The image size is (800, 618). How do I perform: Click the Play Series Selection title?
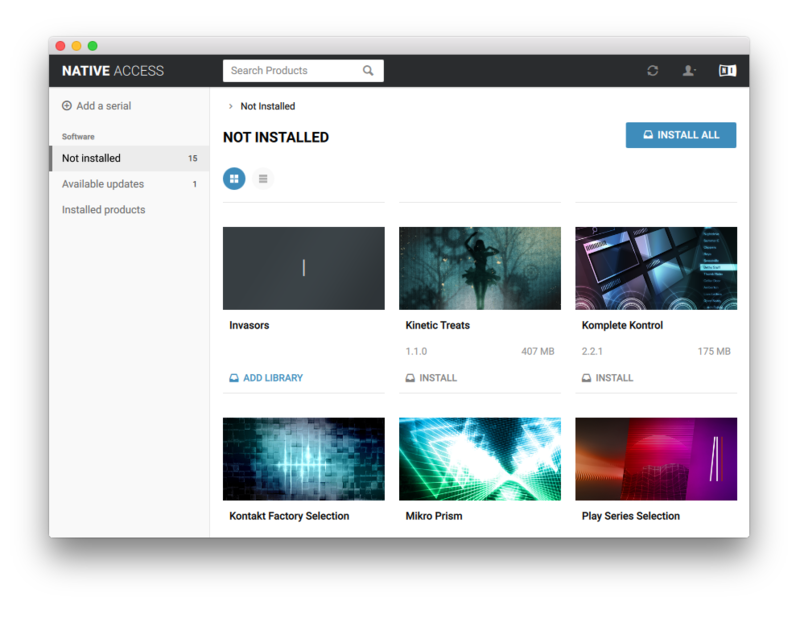coord(631,516)
